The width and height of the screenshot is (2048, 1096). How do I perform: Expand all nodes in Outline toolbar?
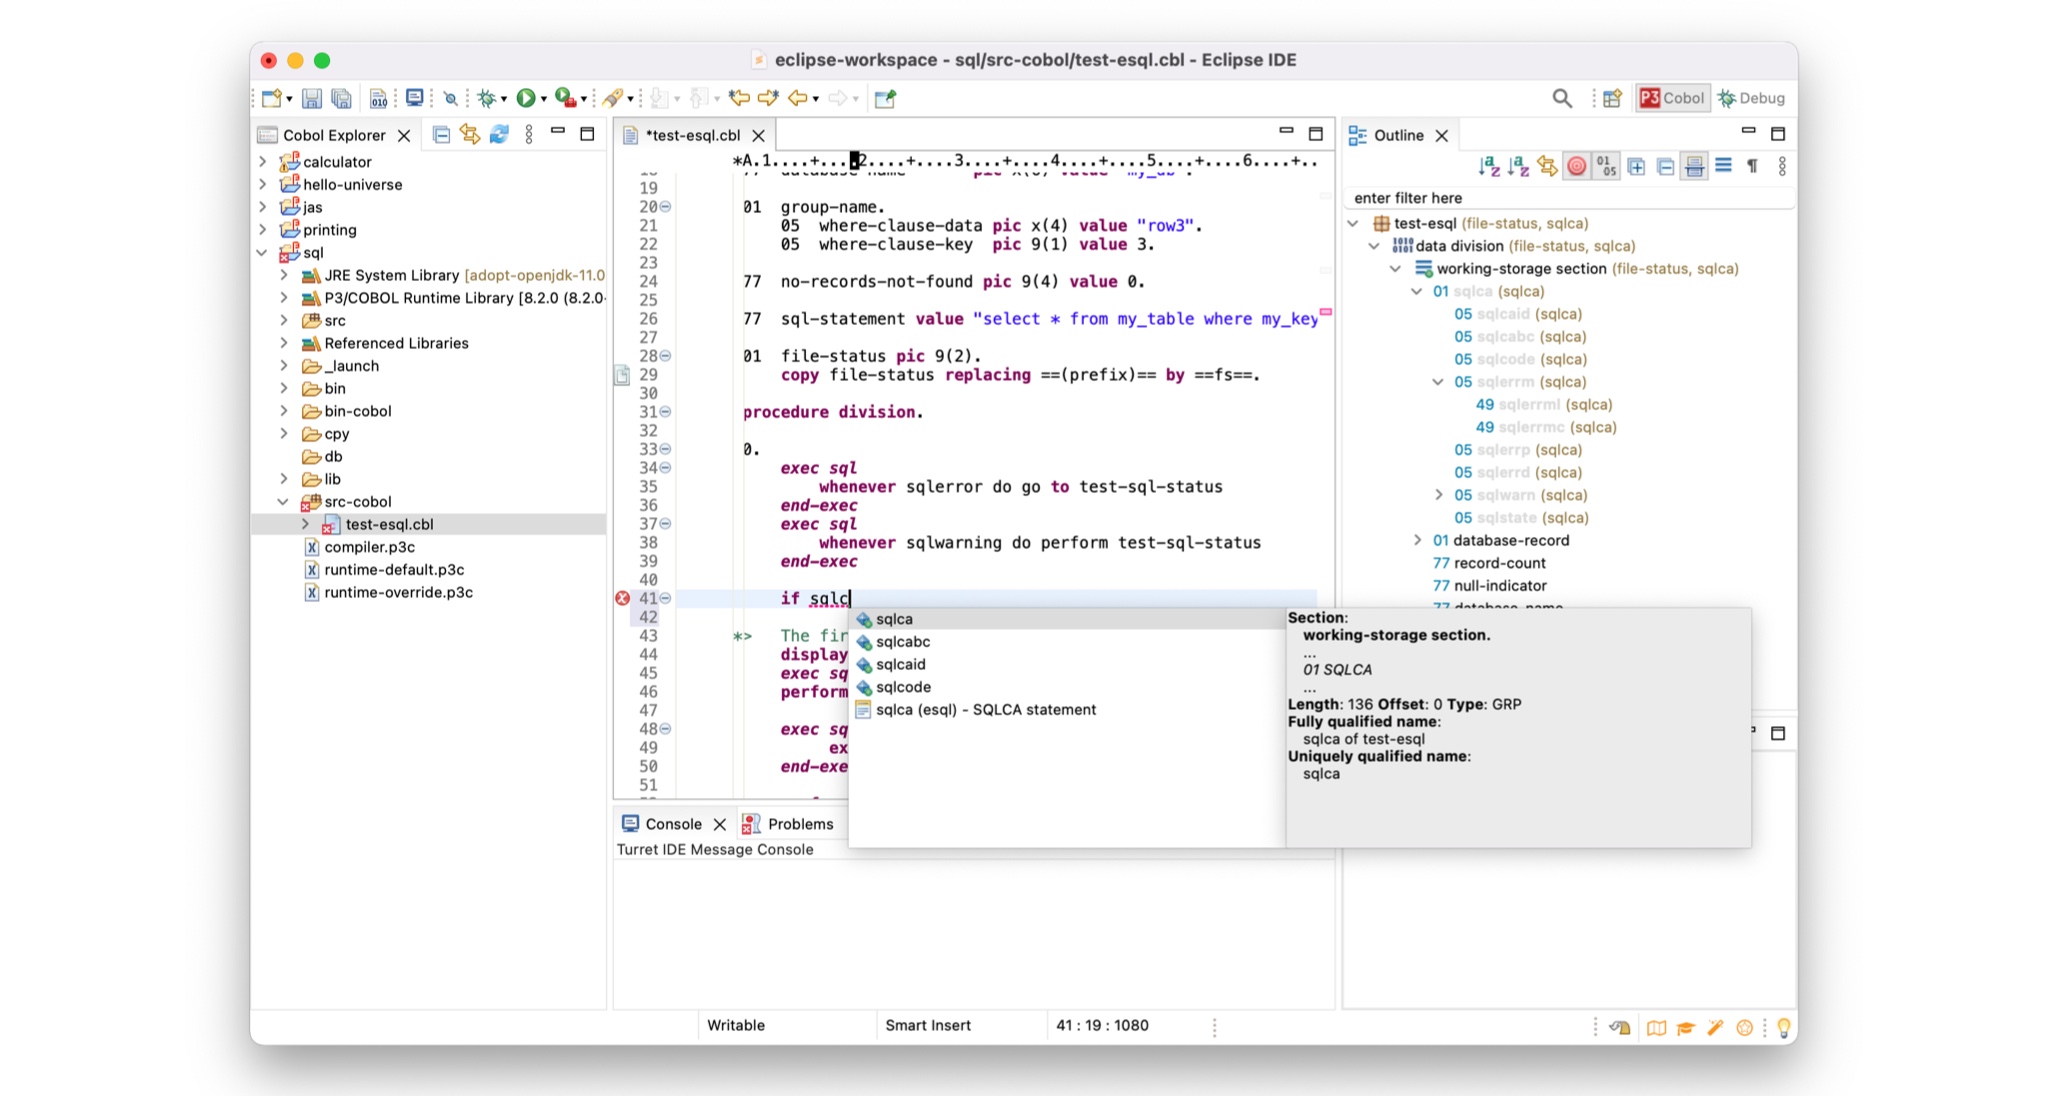coord(1636,166)
